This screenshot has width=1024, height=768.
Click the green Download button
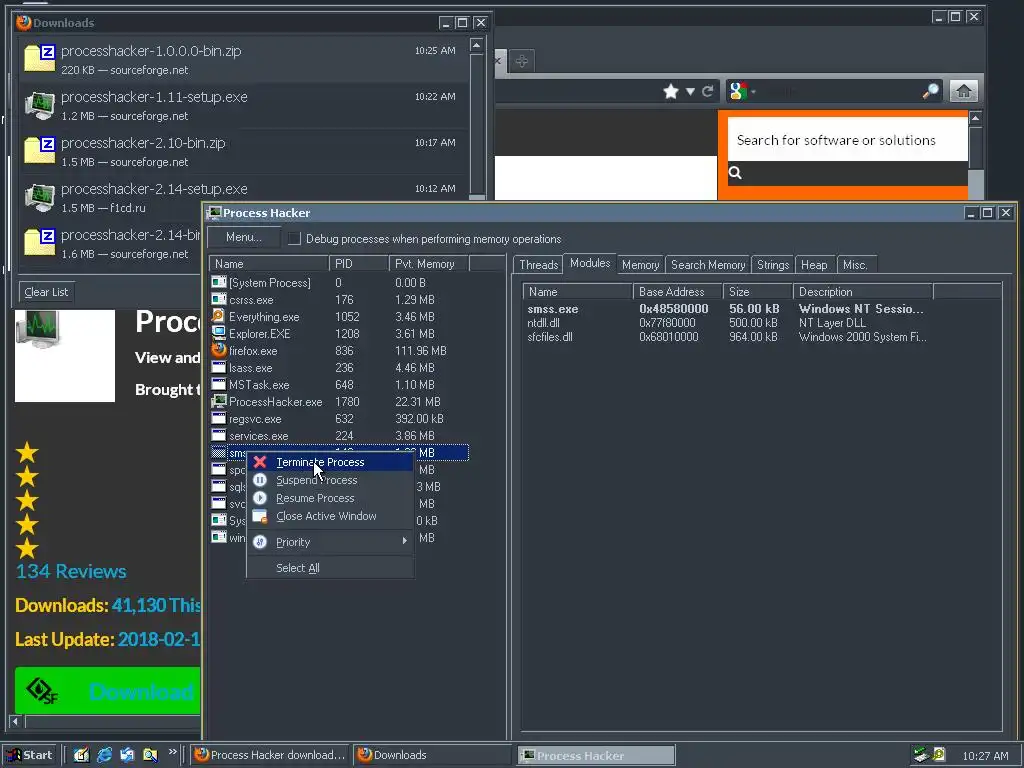coord(108,691)
